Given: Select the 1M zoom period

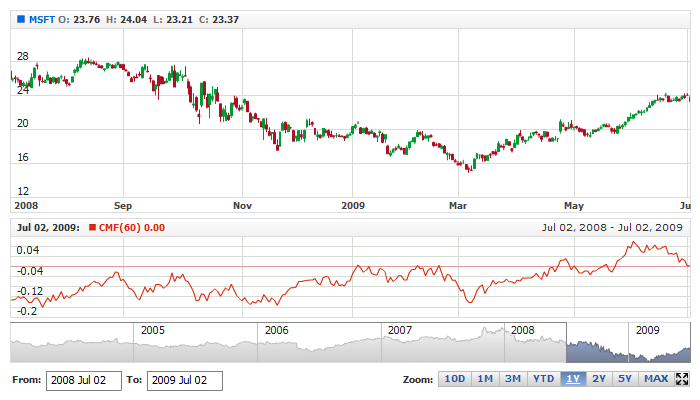Looking at the screenshot, I should pos(484,379).
